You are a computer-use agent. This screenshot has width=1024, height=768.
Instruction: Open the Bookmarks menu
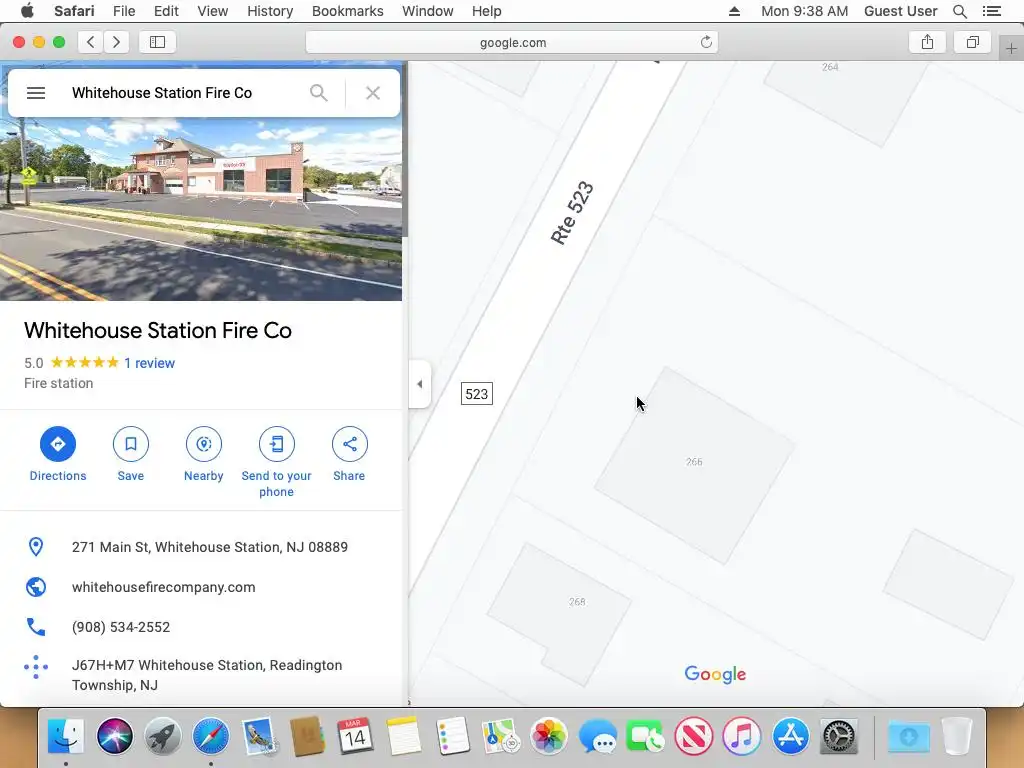[x=347, y=11]
